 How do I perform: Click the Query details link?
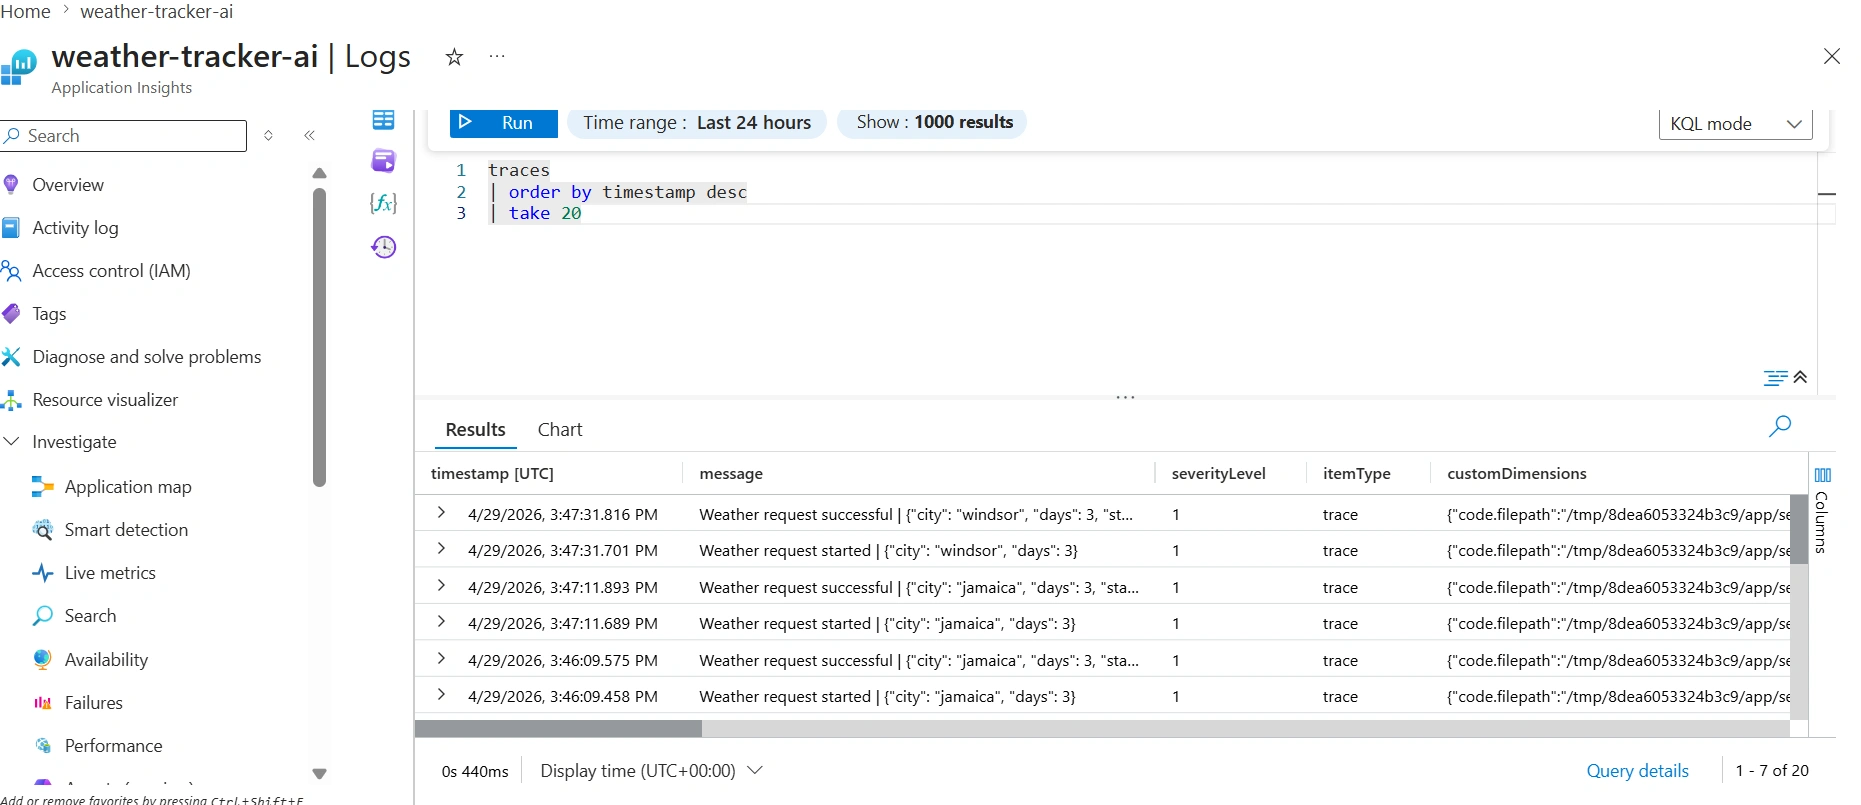1637,771
